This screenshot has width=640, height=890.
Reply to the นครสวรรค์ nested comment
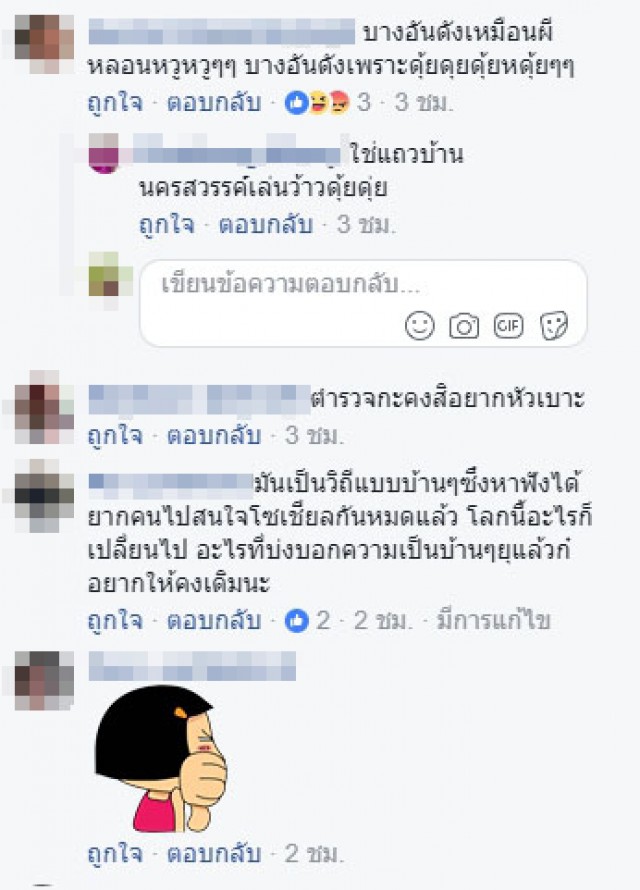[266, 225]
